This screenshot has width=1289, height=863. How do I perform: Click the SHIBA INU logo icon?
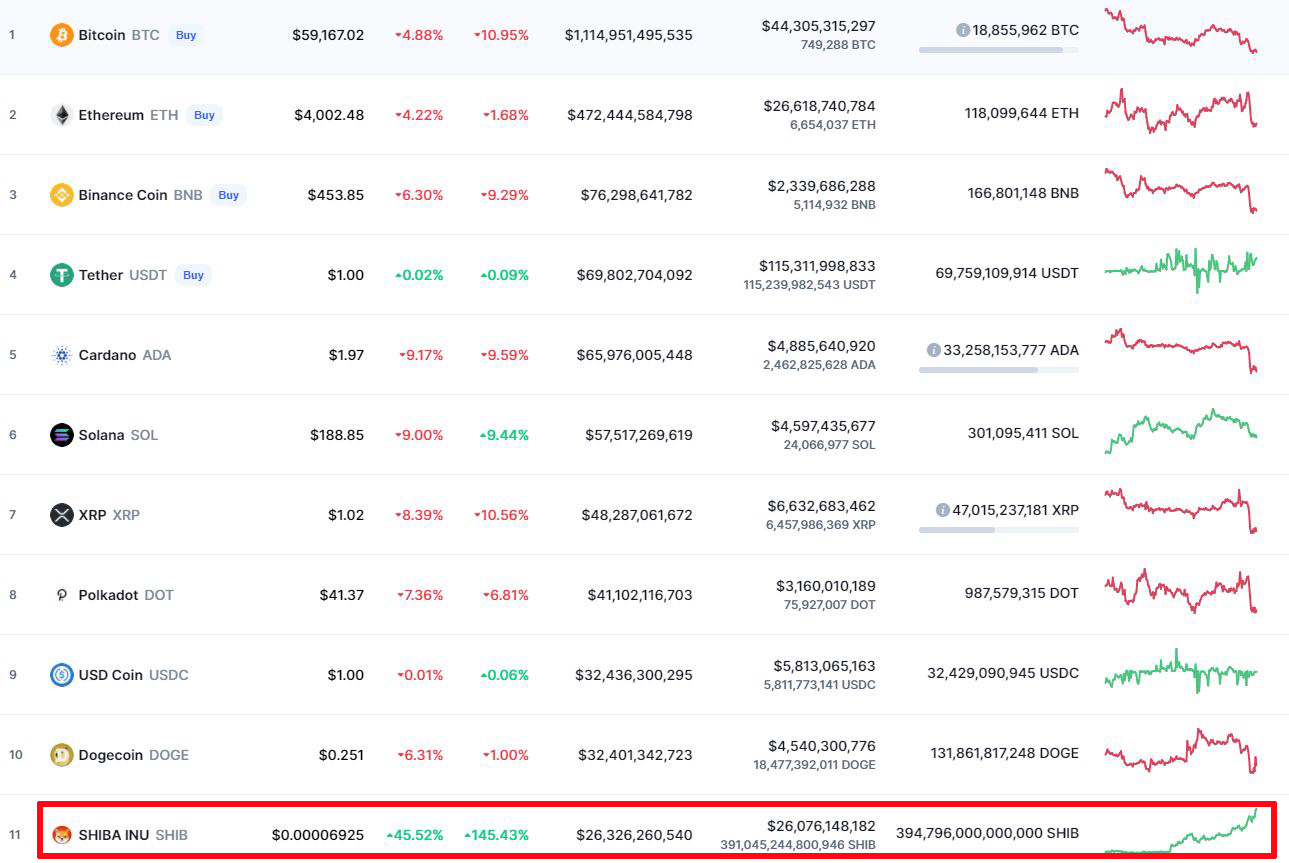click(62, 835)
